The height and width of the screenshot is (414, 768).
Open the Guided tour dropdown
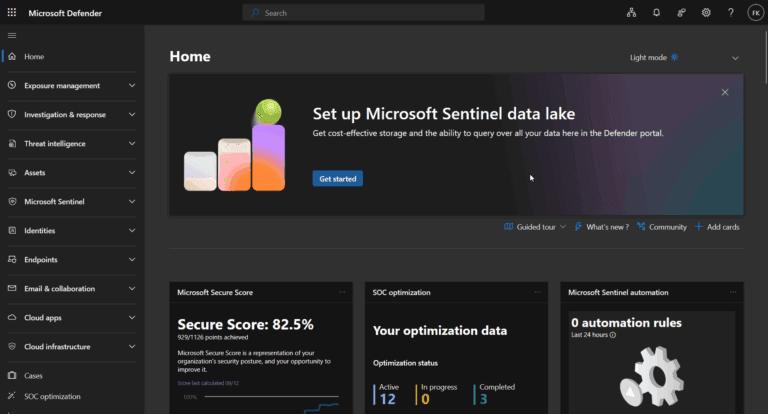coord(535,227)
